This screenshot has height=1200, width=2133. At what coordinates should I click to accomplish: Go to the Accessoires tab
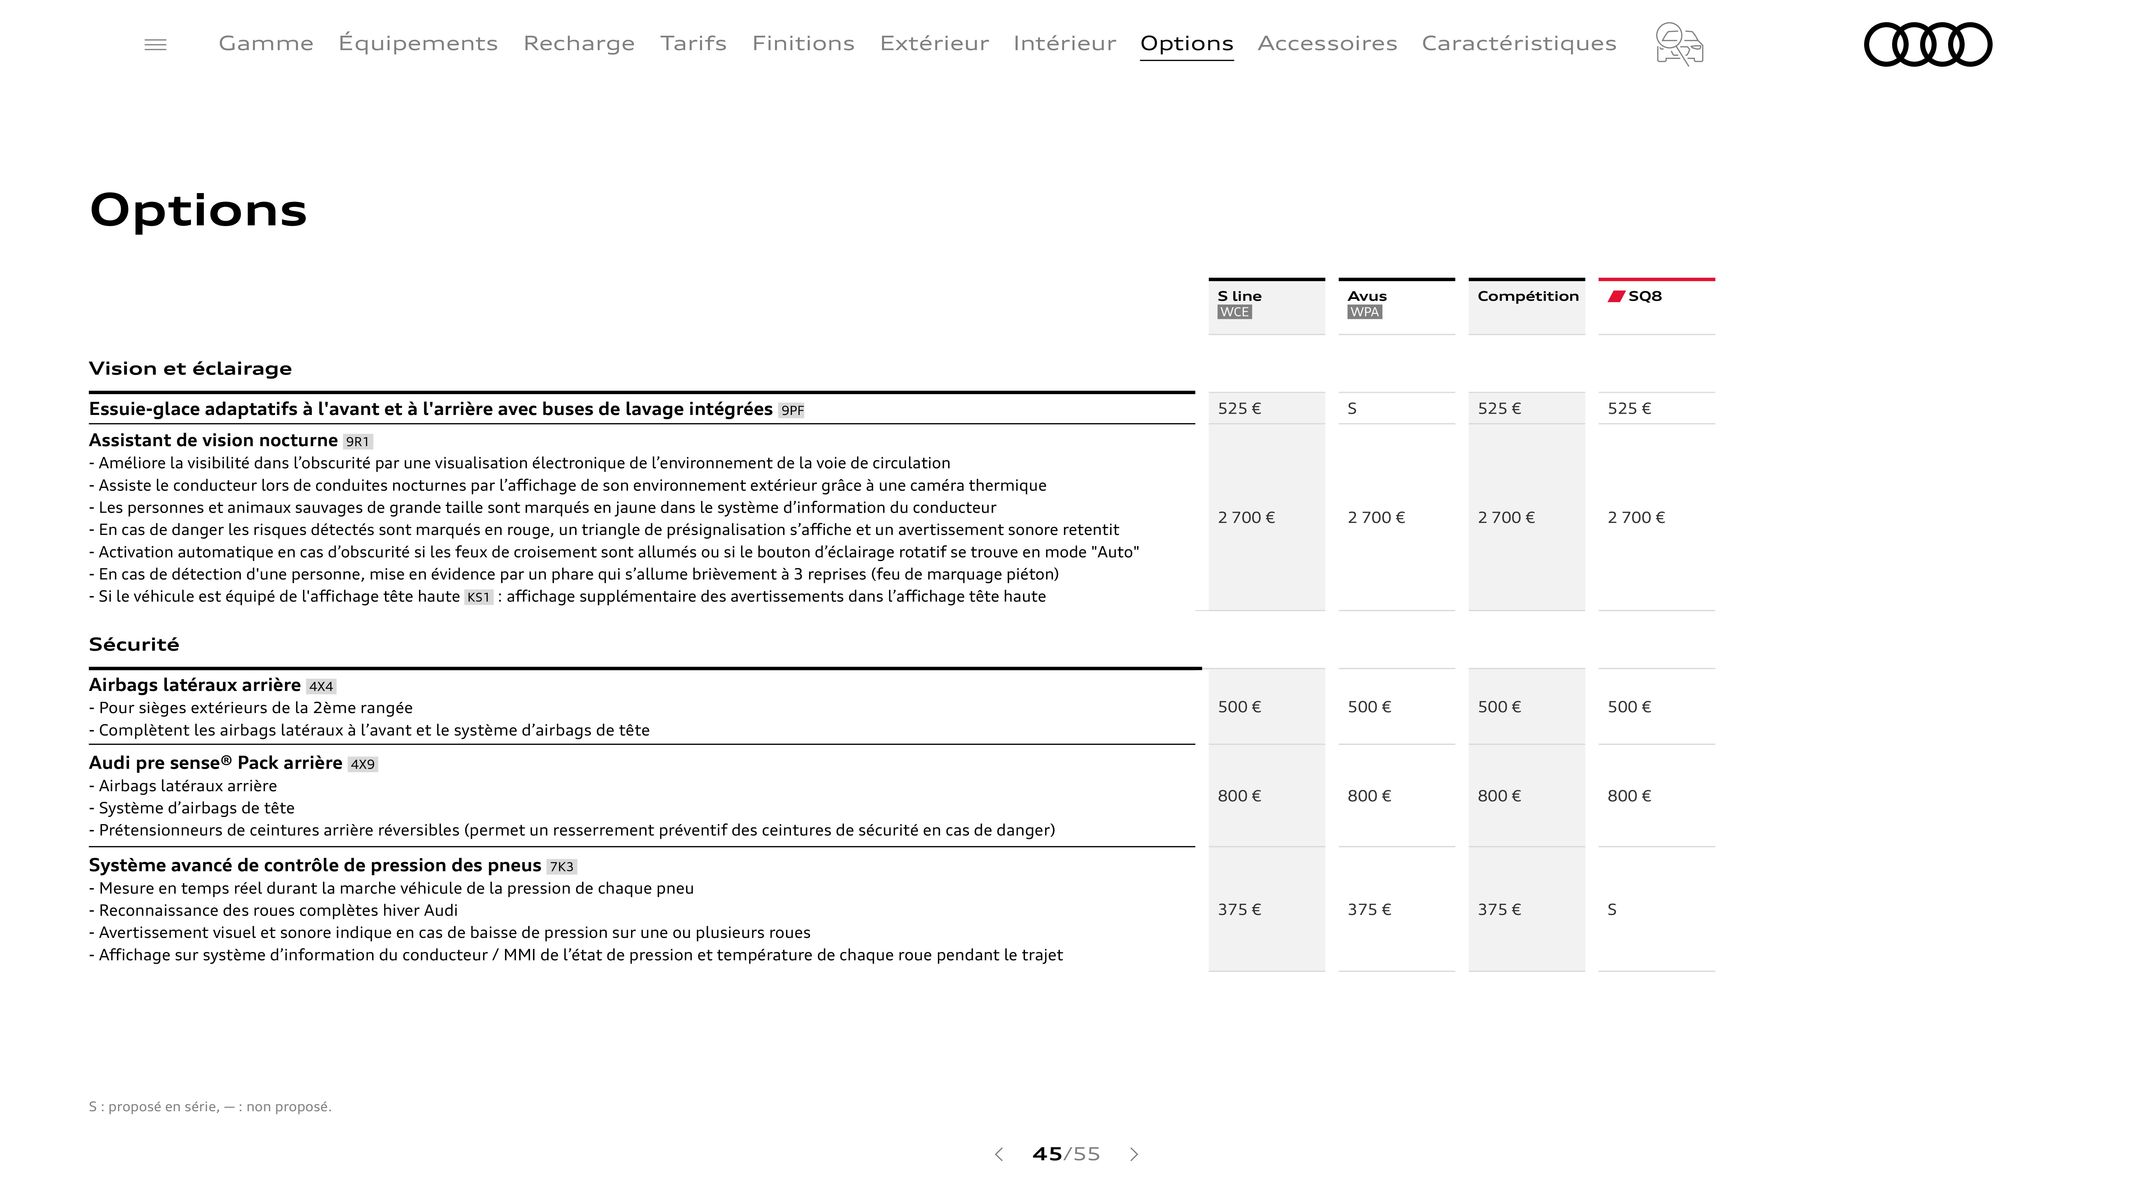pyautogui.click(x=1327, y=43)
